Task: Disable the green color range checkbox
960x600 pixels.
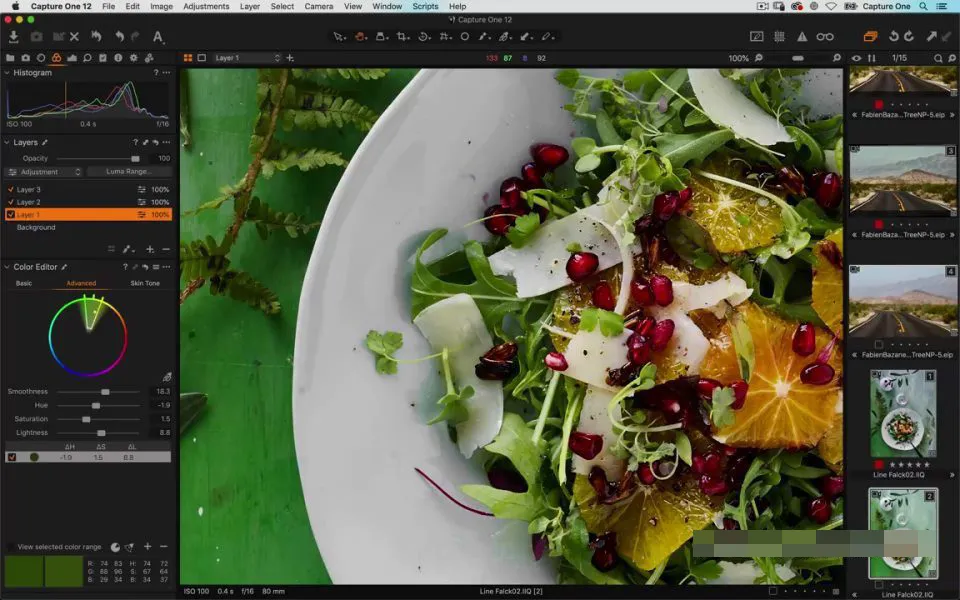Action: [x=11, y=457]
